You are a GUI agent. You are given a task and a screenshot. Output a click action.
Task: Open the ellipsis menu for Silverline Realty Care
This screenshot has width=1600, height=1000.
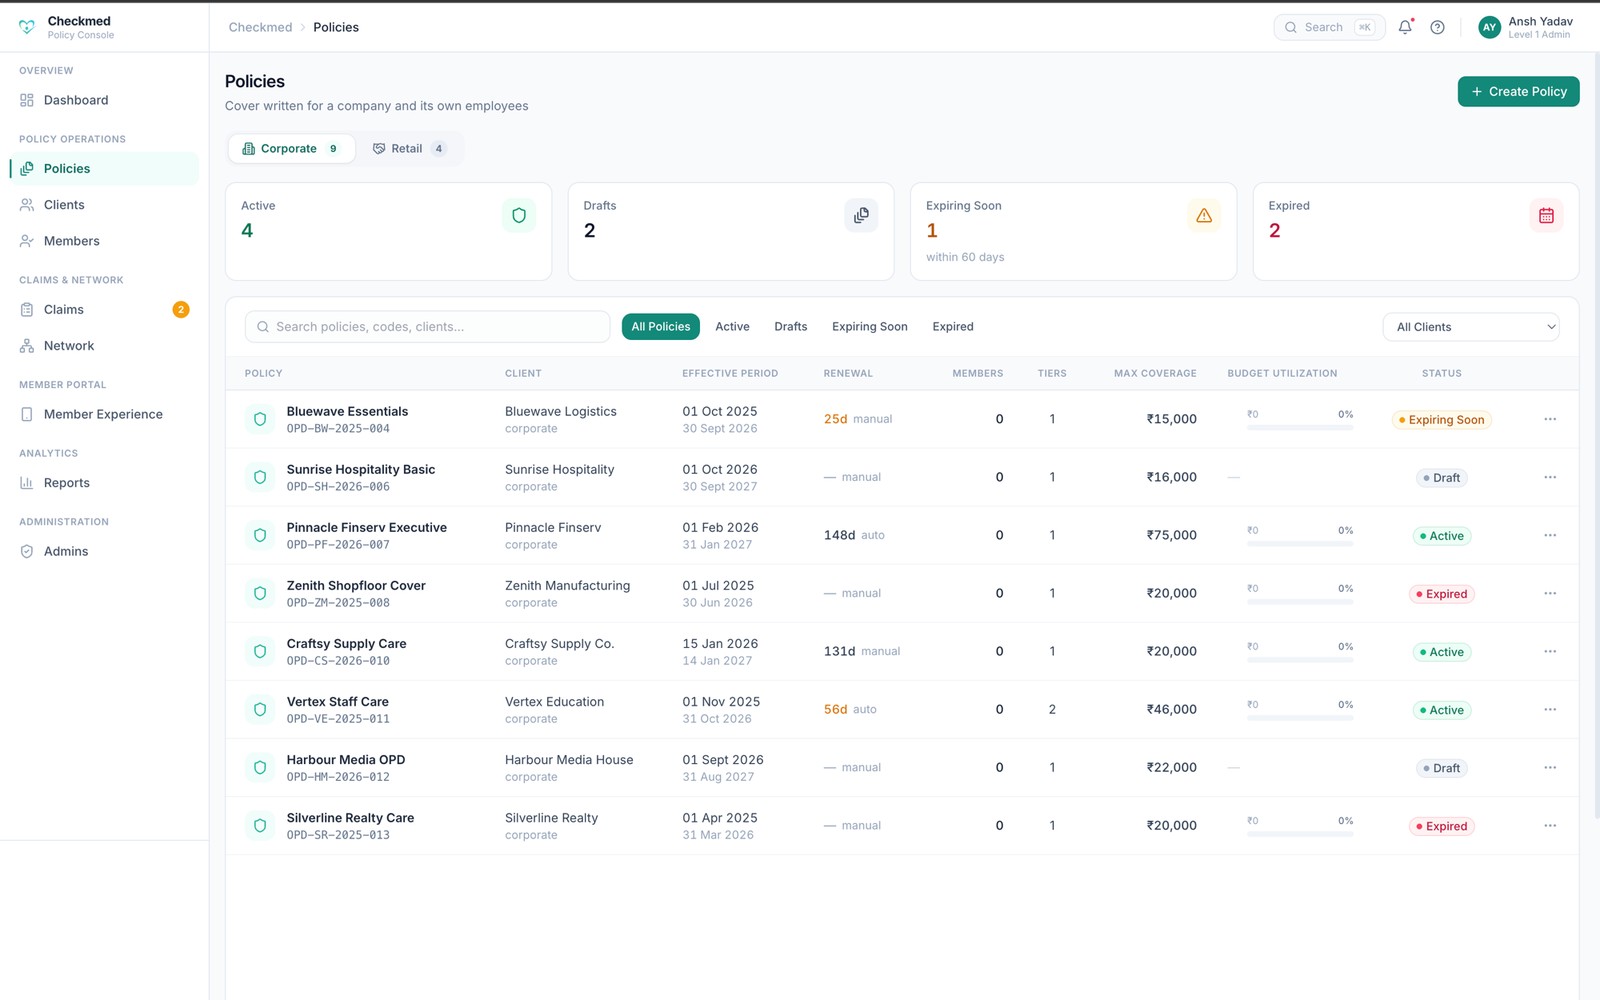coord(1550,825)
